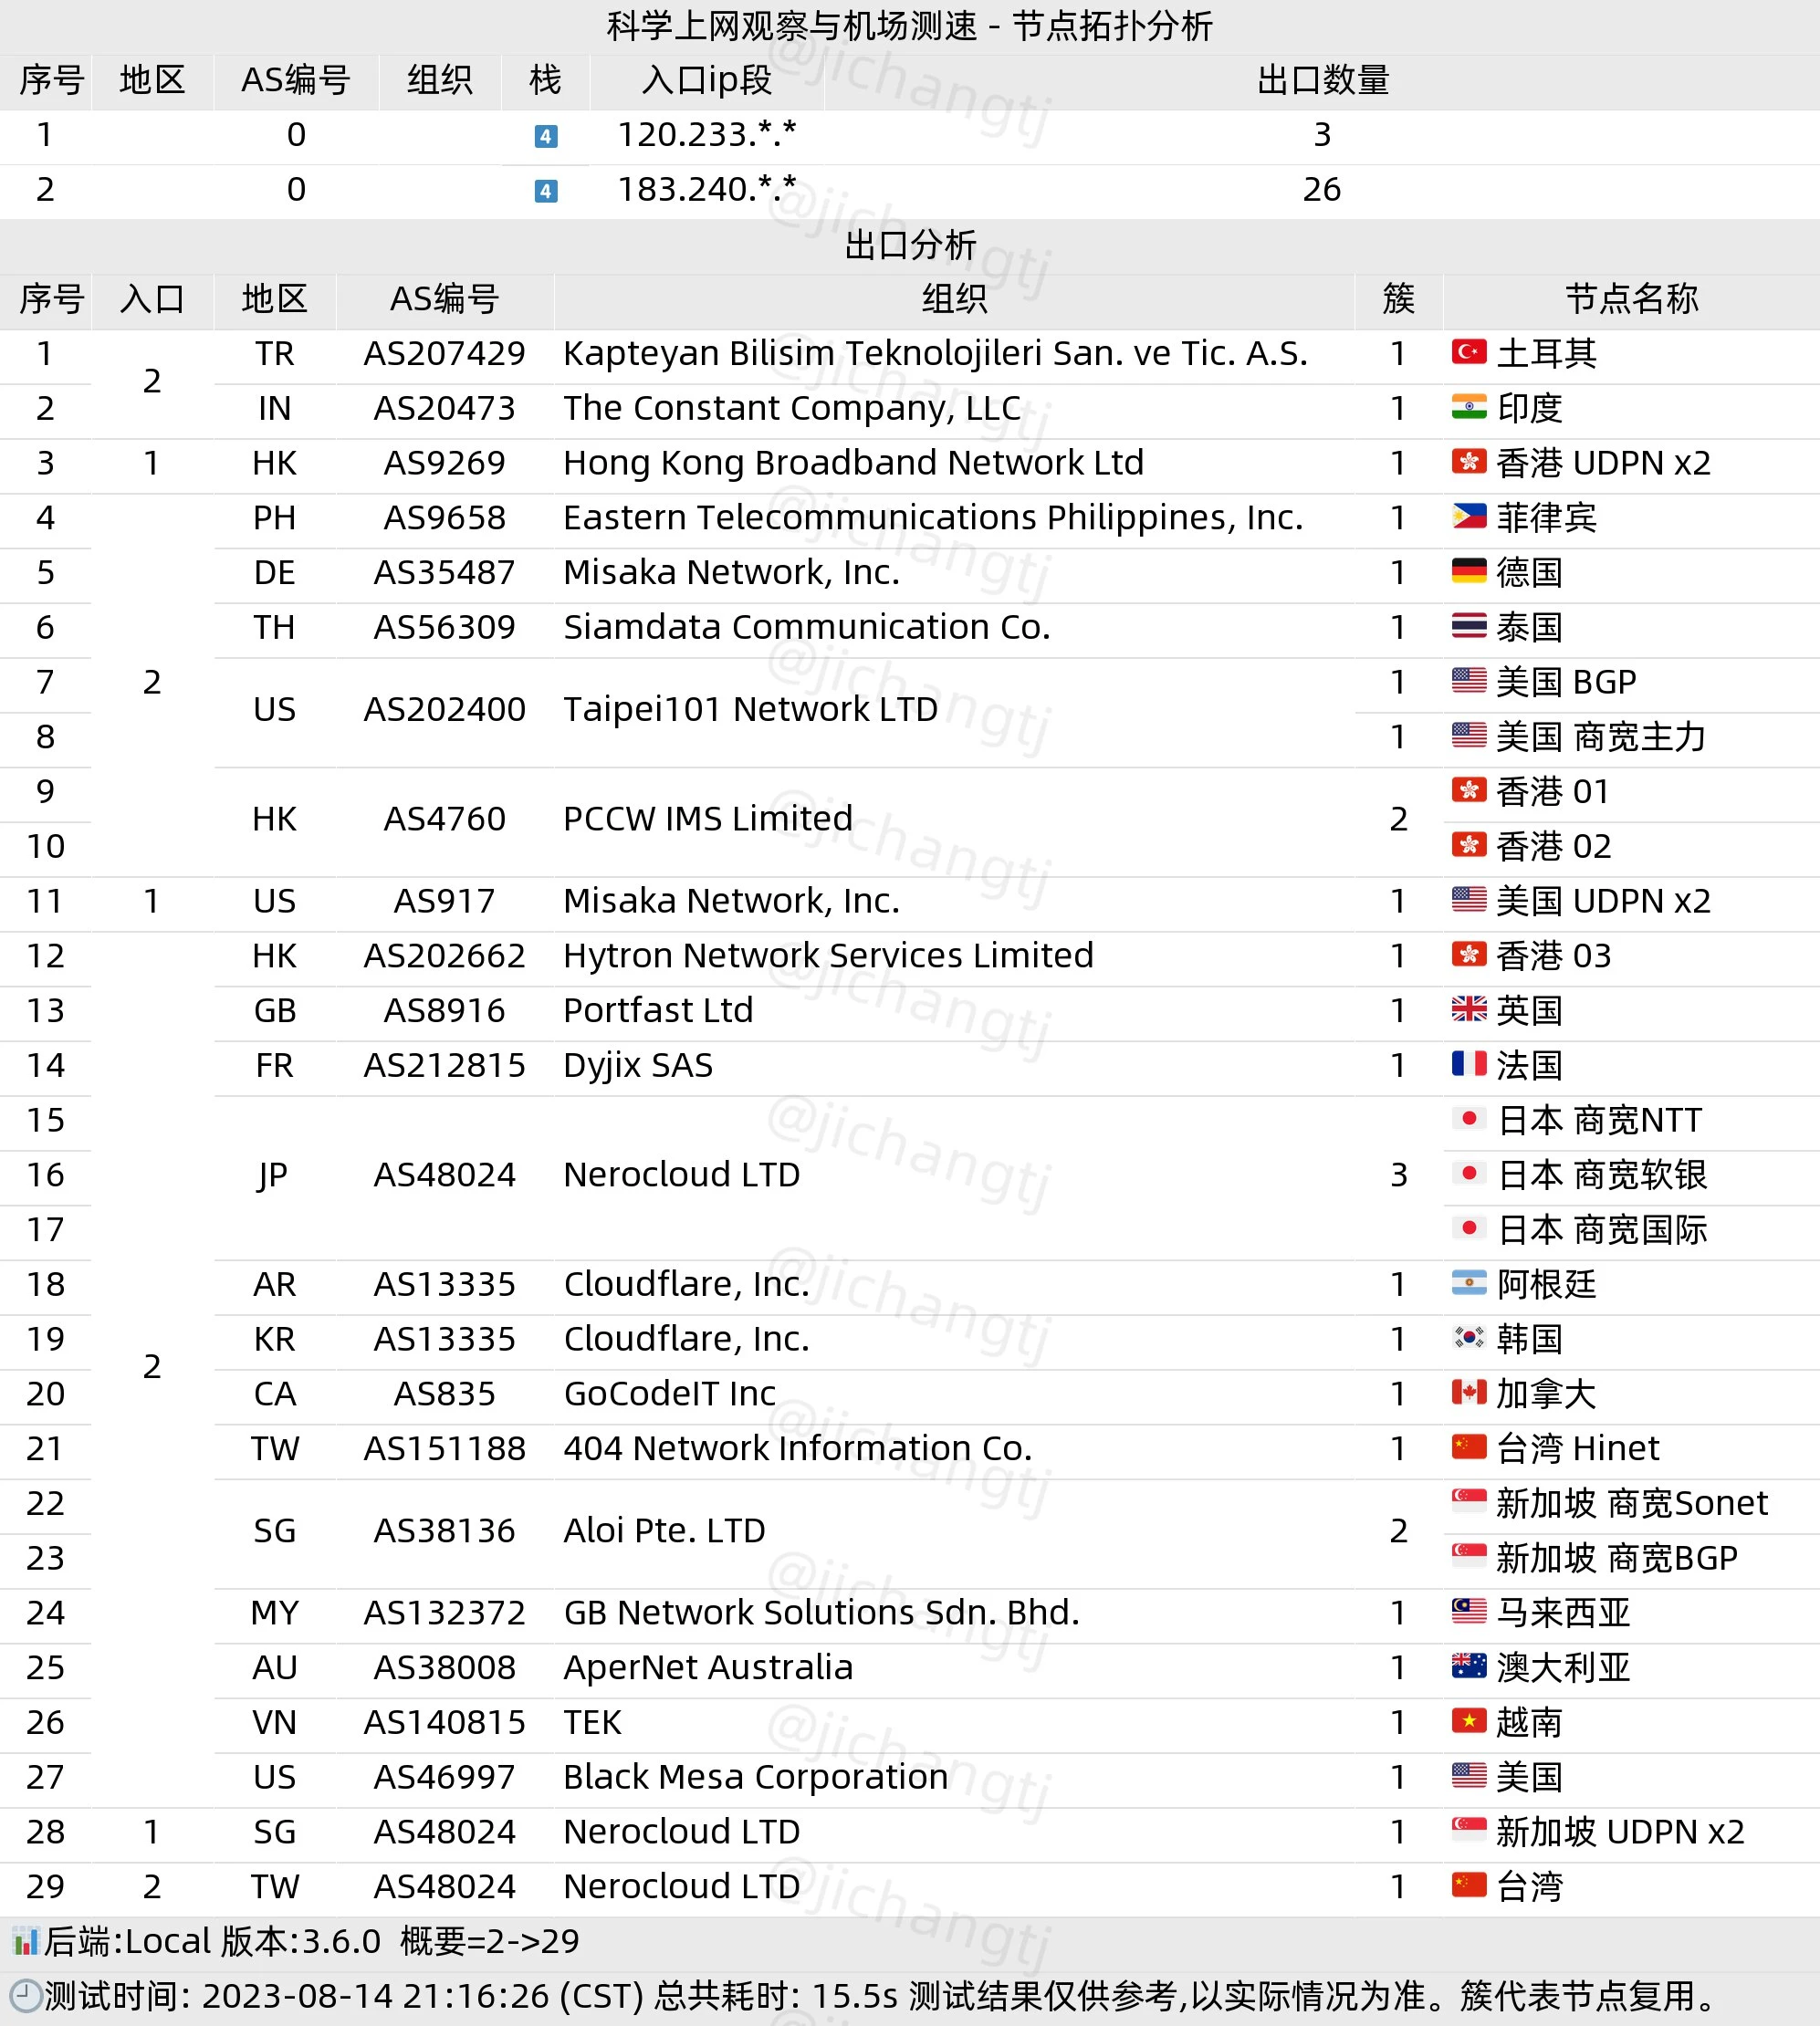Click the French flag beside 法国
This screenshot has height=2026, width=1820.
1468,1064
